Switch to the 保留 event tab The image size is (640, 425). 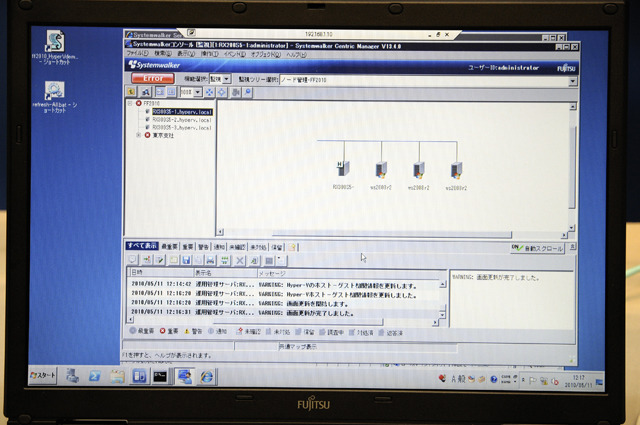(x=277, y=247)
